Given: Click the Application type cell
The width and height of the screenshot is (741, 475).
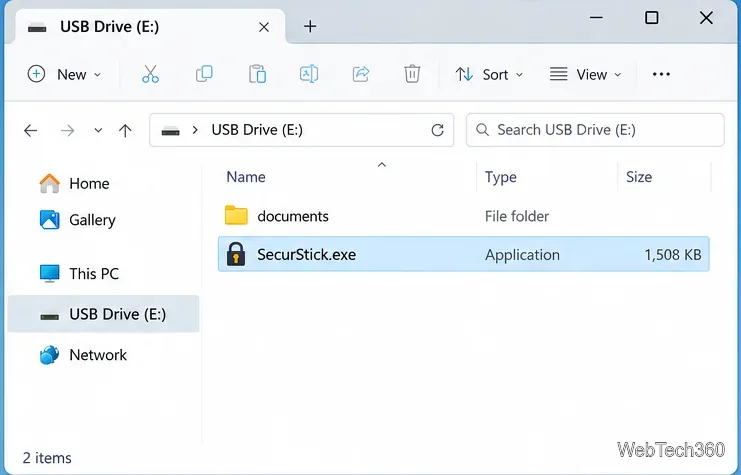Looking at the screenshot, I should coord(522,255).
